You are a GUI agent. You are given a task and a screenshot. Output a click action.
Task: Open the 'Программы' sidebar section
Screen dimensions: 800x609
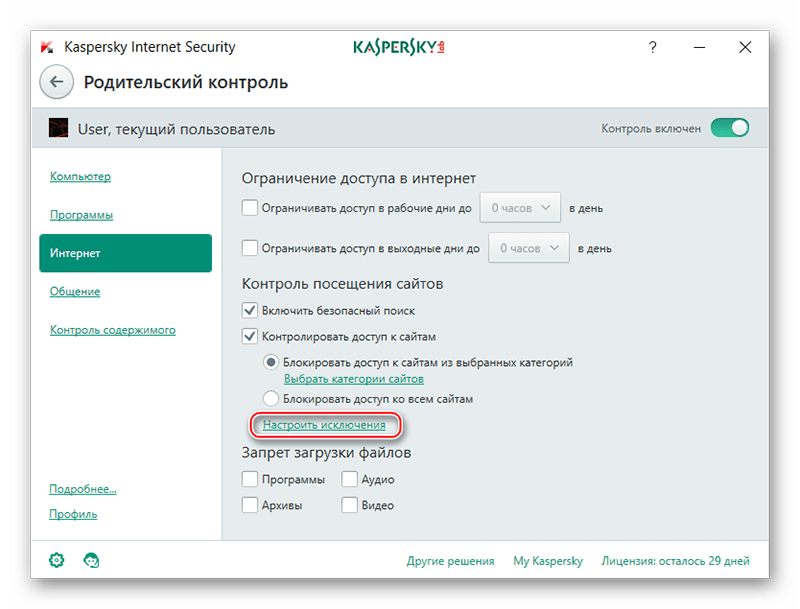coord(81,215)
